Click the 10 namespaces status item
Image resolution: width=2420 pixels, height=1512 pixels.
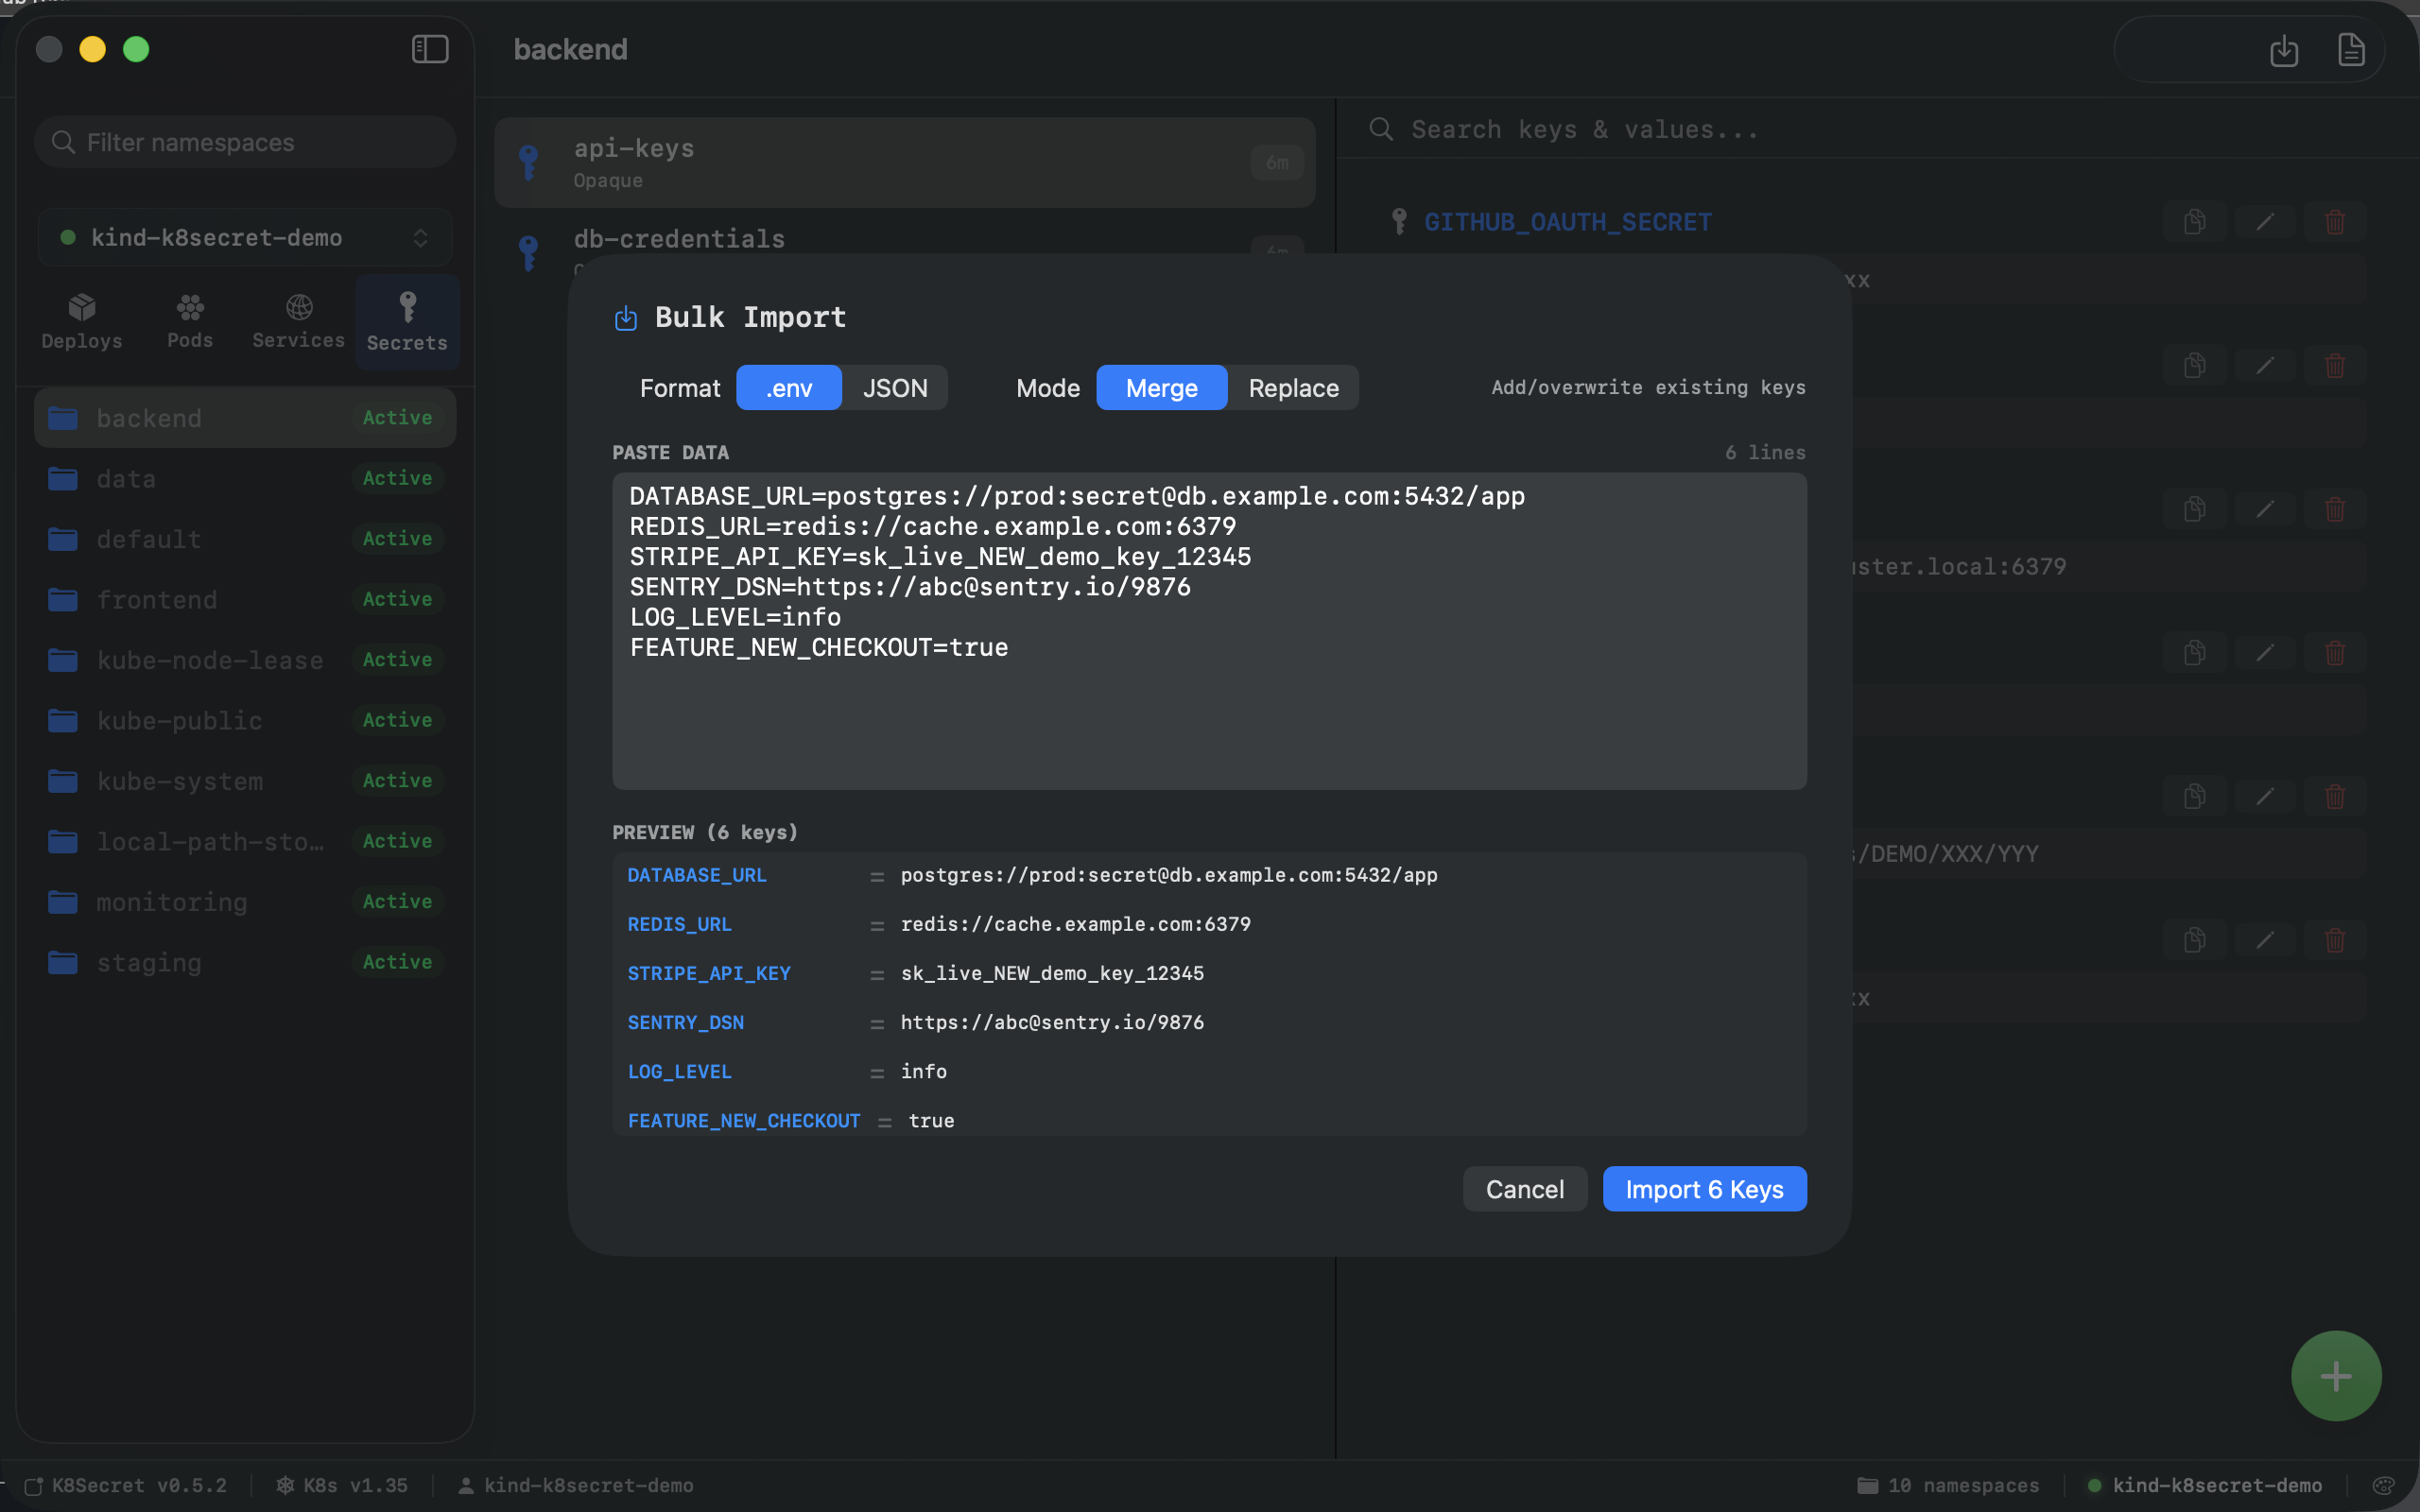click(1948, 1485)
